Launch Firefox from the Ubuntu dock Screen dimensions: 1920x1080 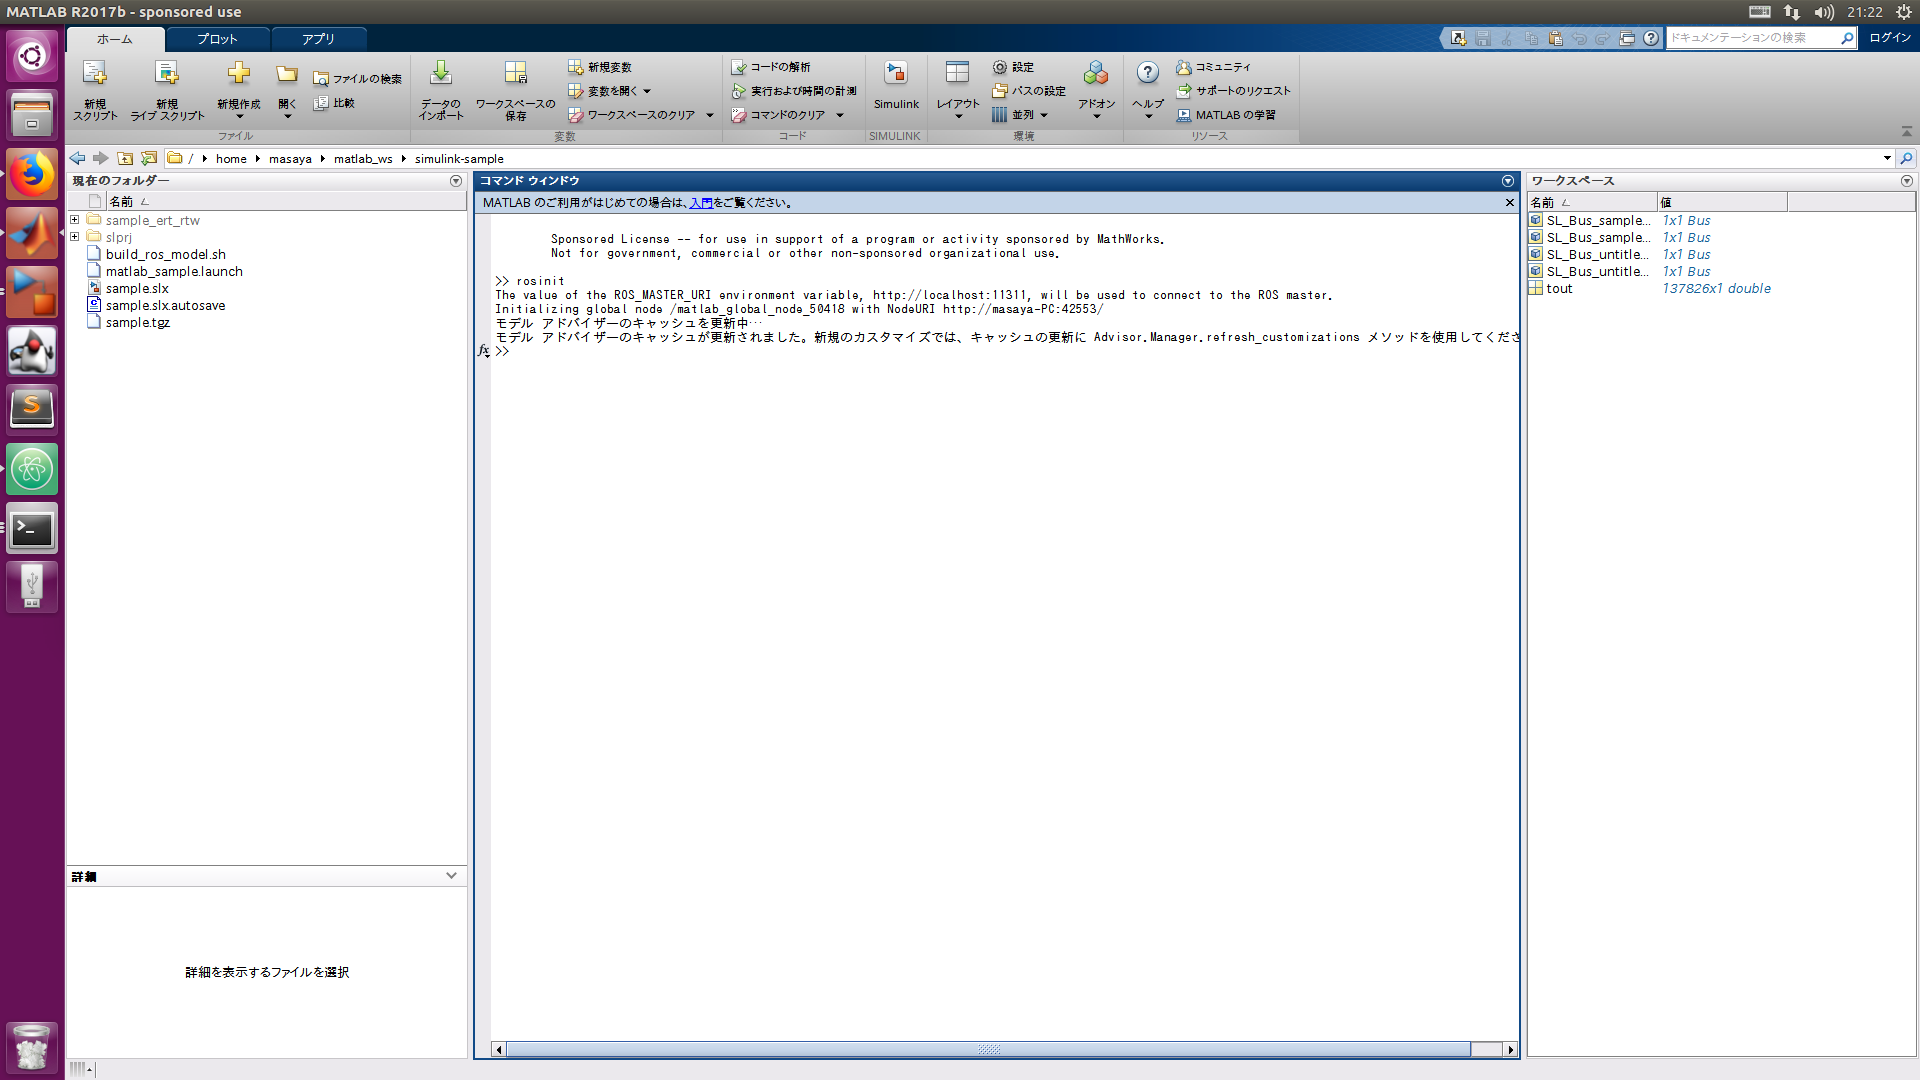[32, 174]
